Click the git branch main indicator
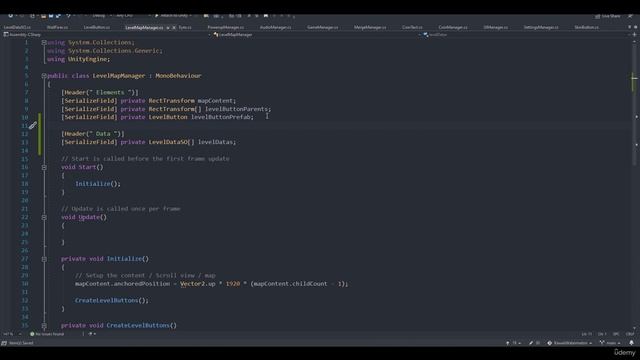 tap(609, 343)
